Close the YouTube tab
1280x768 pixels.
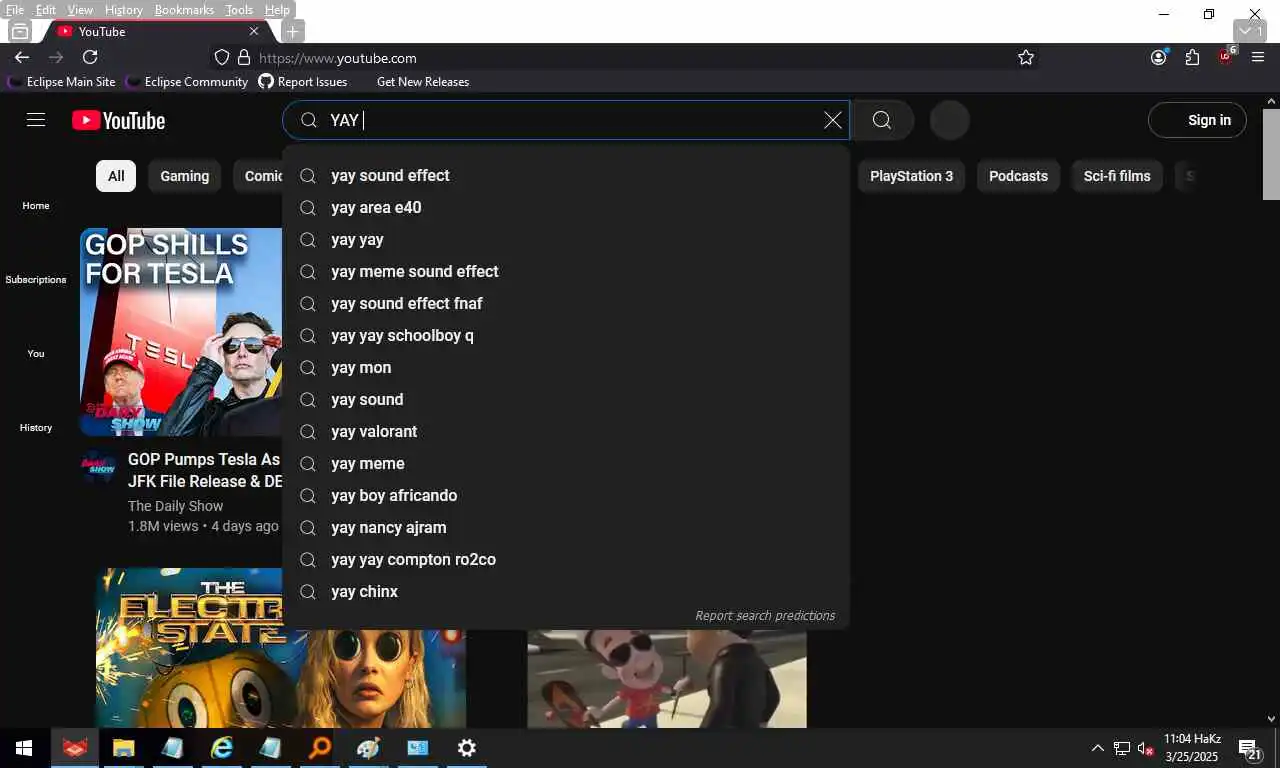tap(253, 31)
